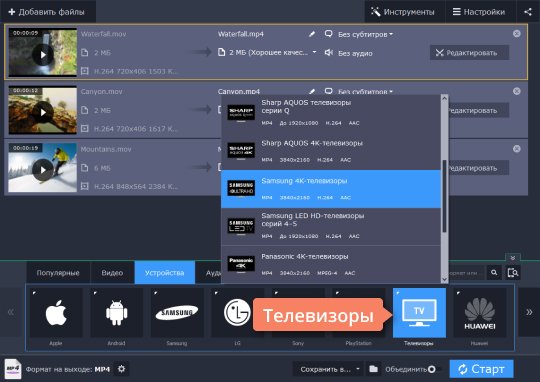Click Редактировать button for Waterfall file
The height and width of the screenshot is (382, 540).
[x=469, y=53]
